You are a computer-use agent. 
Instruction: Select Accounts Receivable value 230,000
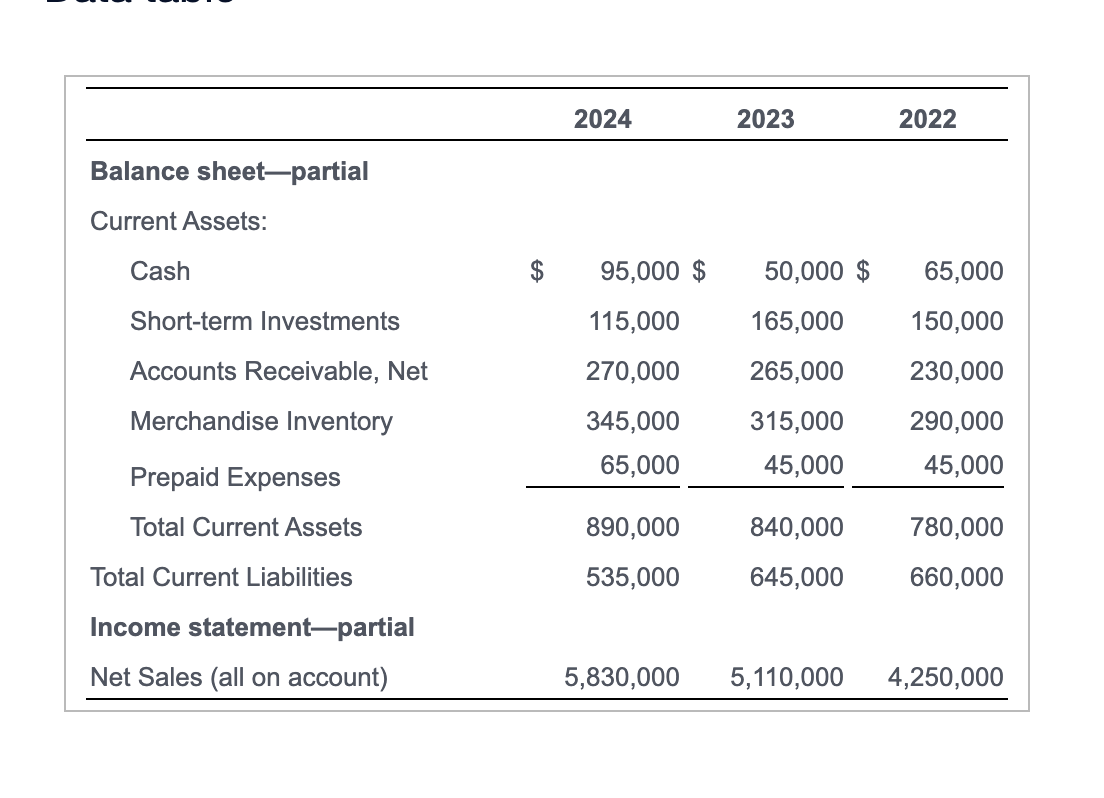coord(956,371)
